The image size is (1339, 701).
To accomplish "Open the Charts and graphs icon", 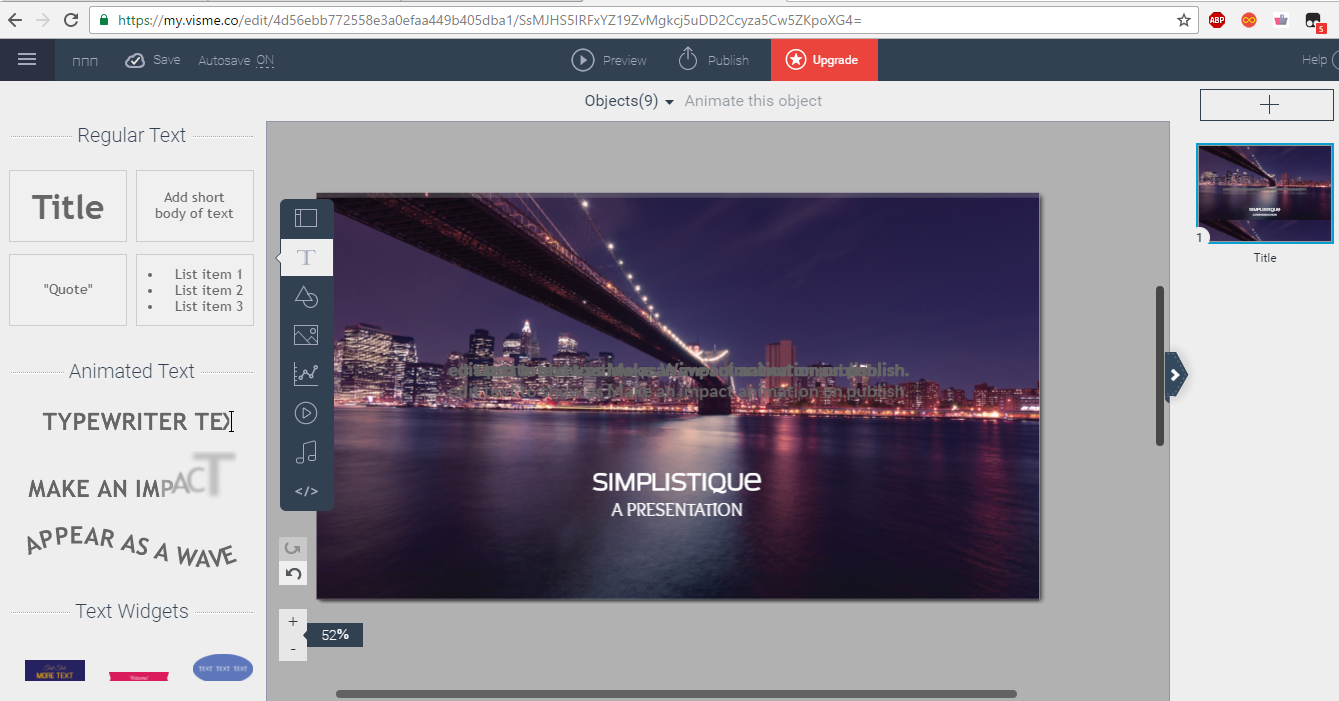I will 306,374.
